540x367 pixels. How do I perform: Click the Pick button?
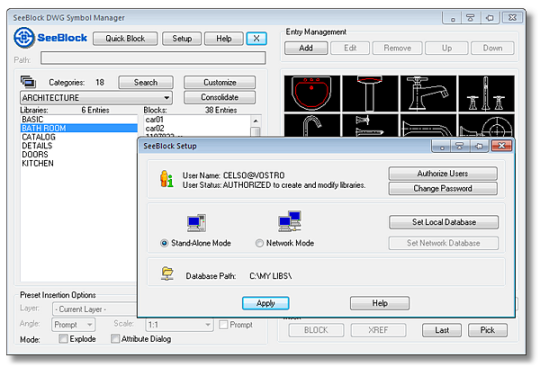488,330
